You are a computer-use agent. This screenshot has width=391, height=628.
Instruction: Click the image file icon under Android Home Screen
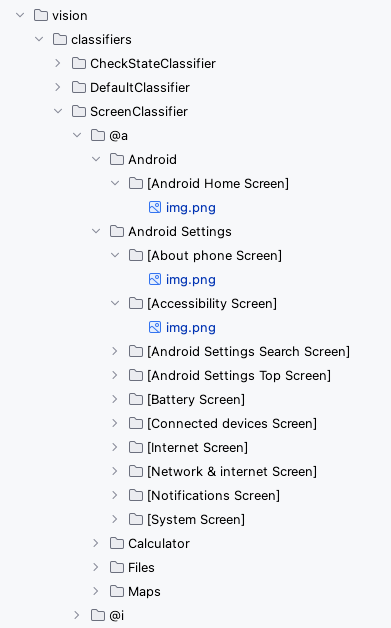155,207
